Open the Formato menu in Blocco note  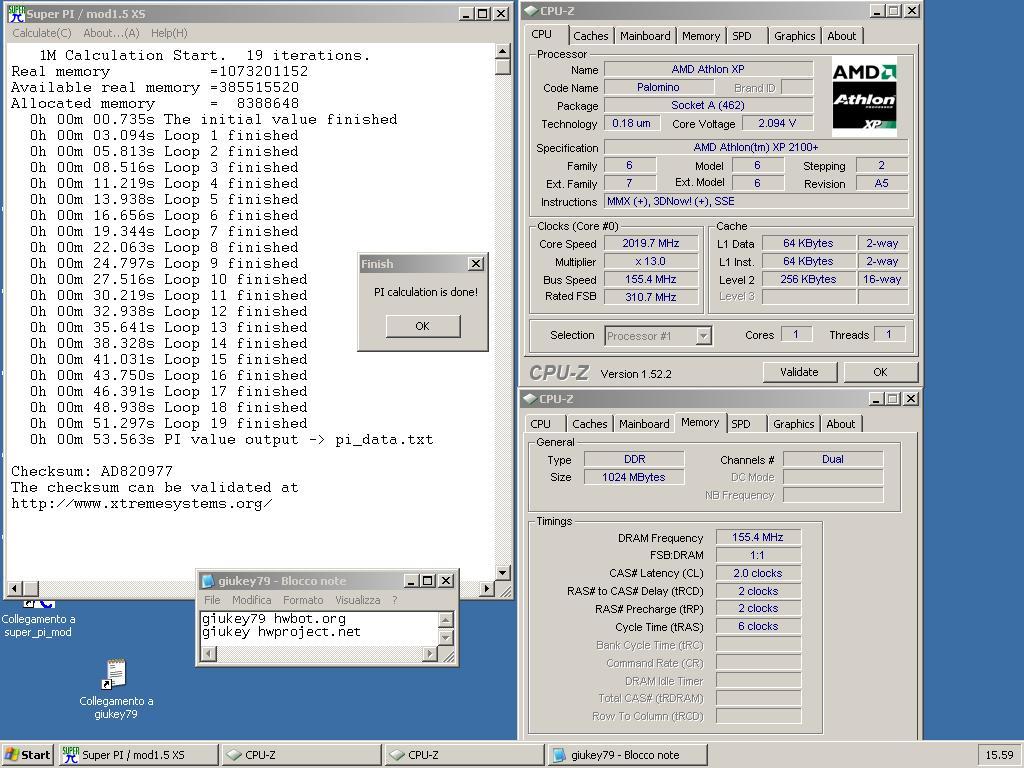pyautogui.click(x=303, y=600)
